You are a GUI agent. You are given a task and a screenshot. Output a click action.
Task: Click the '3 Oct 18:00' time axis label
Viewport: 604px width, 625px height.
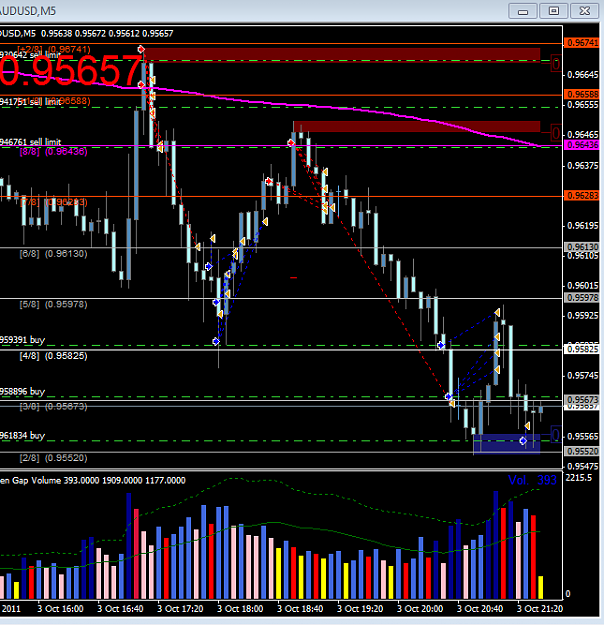240,609
